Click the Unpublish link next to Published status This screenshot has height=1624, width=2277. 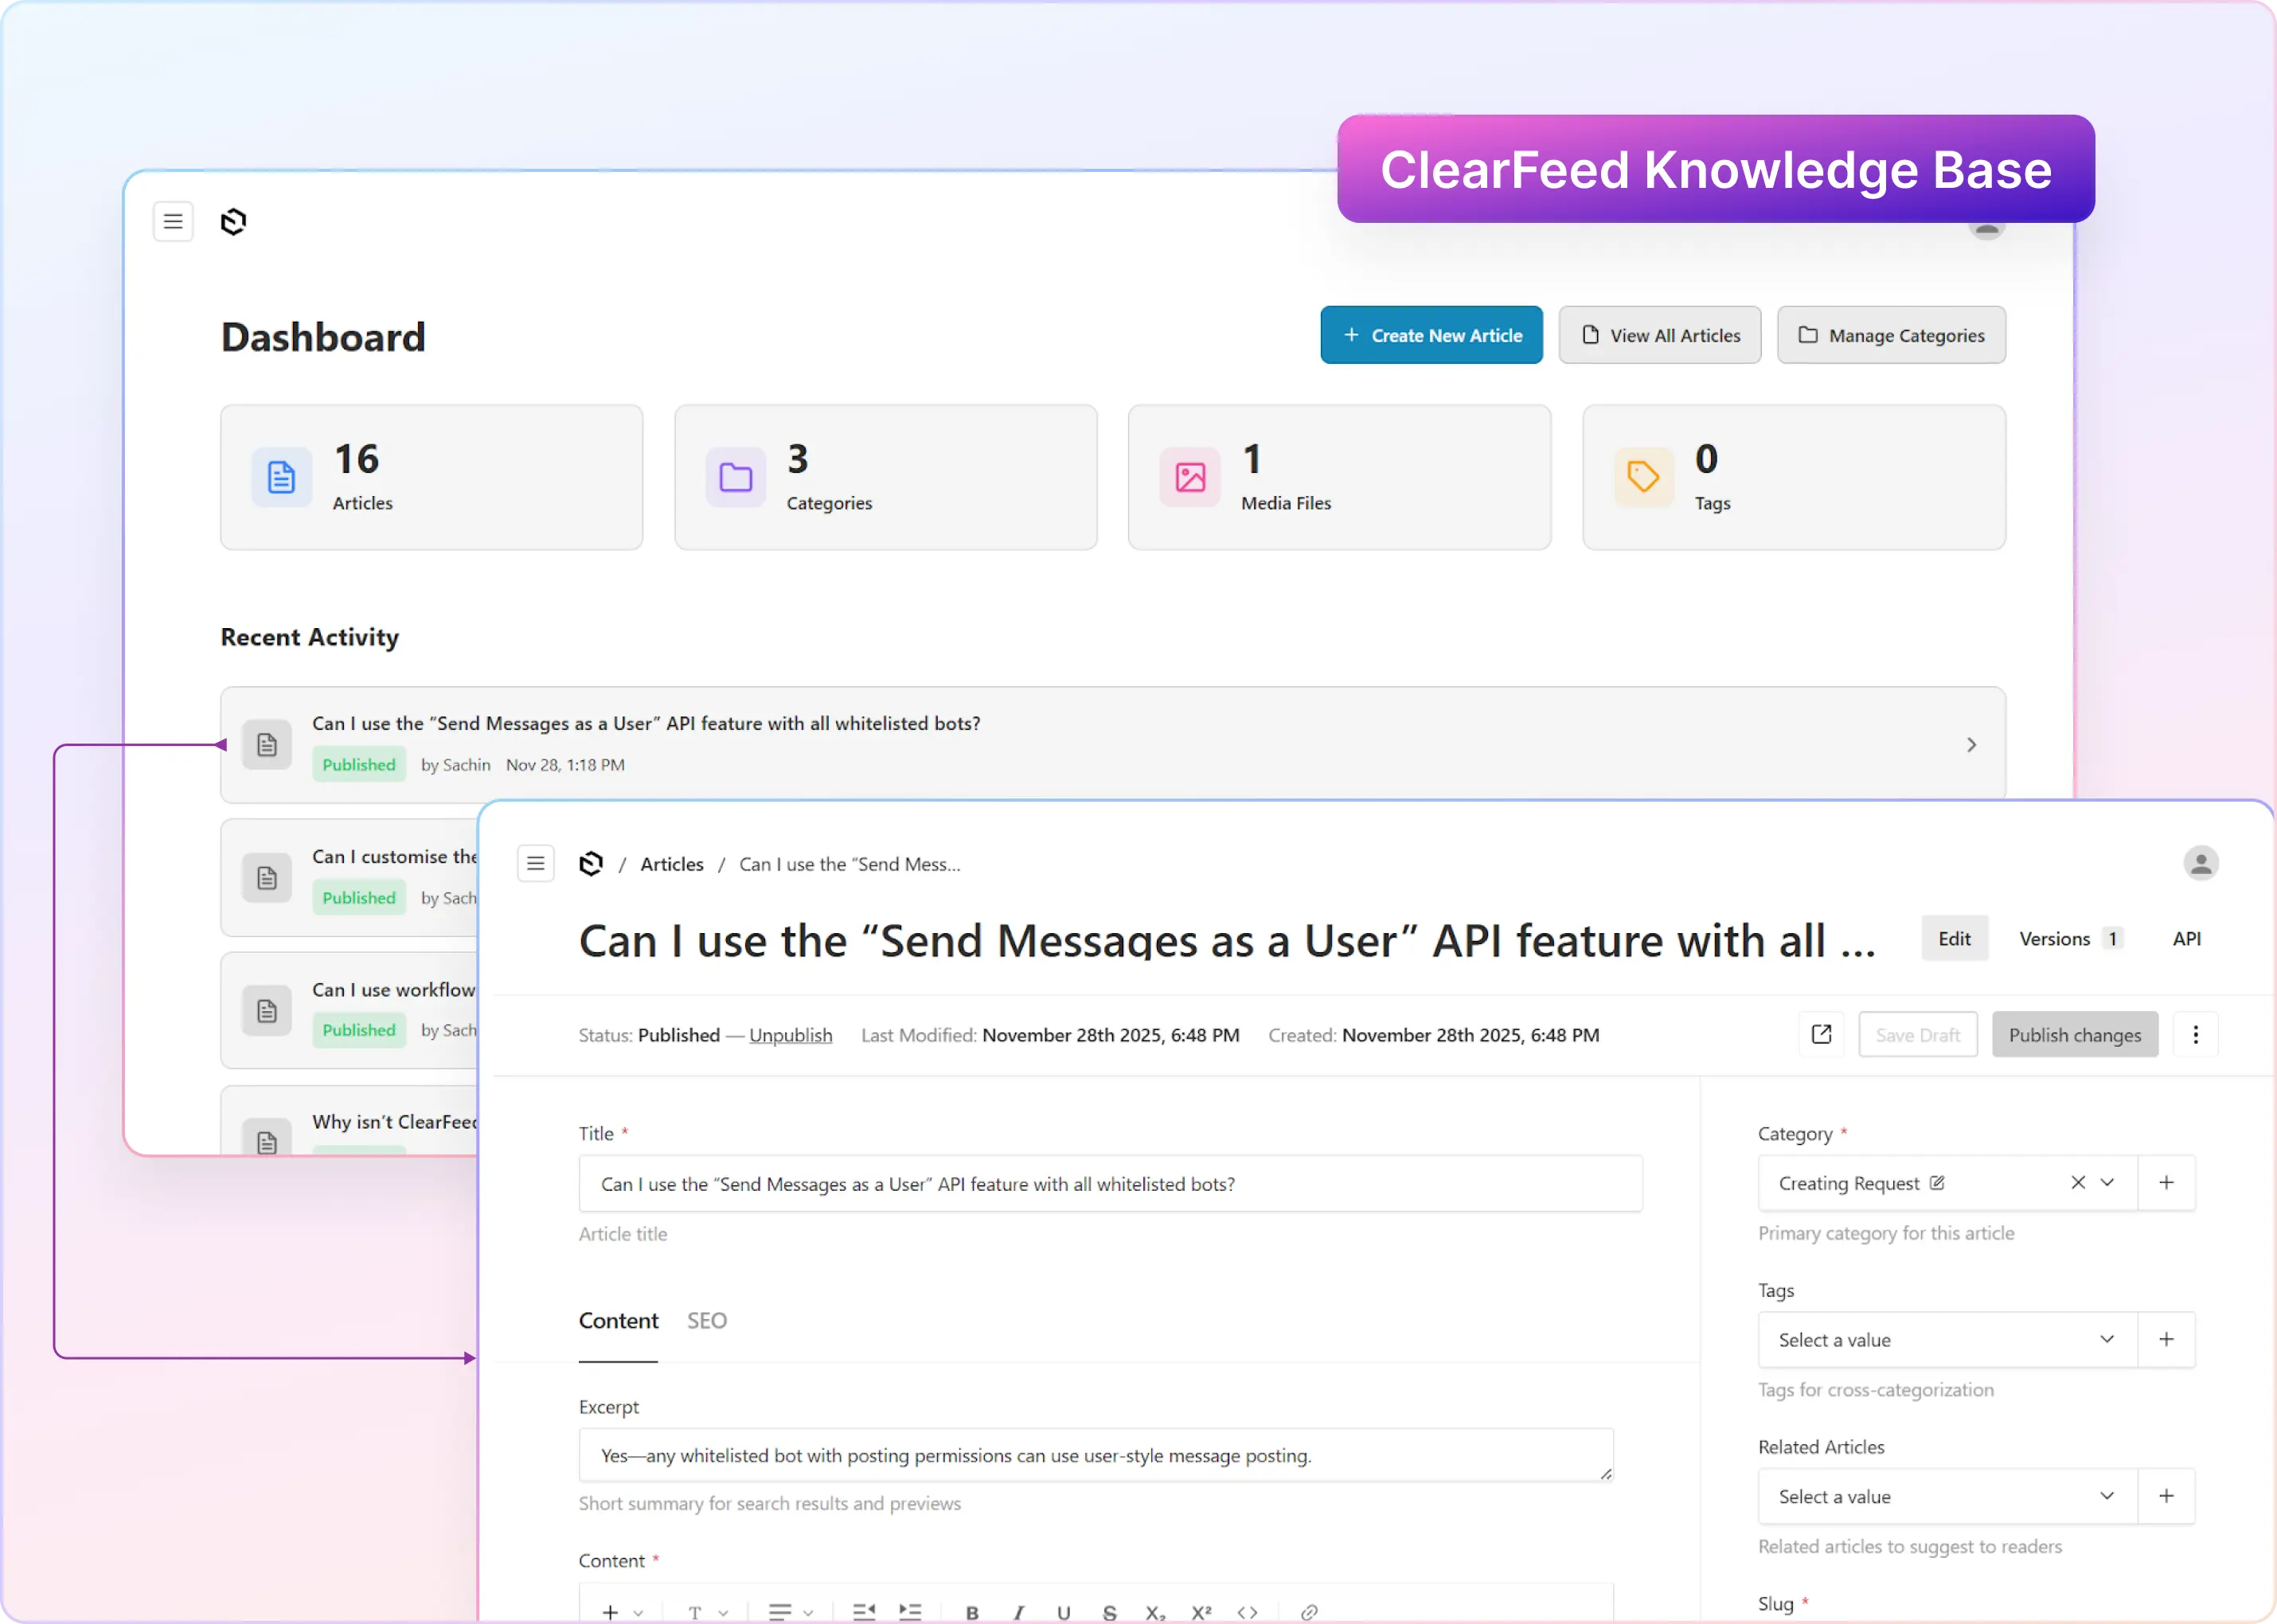[790, 1035]
